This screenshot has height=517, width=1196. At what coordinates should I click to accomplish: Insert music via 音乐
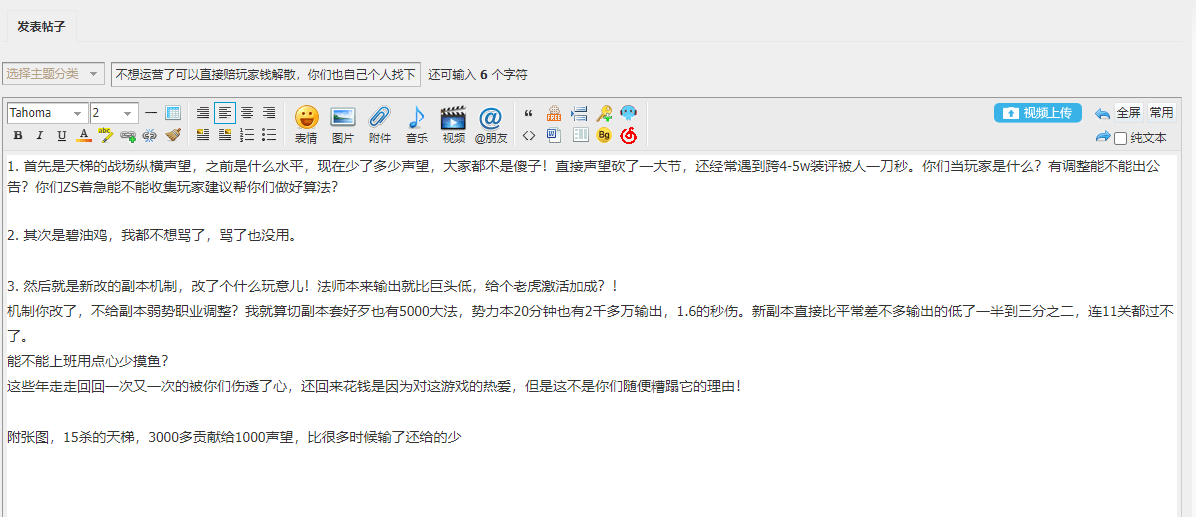[x=416, y=124]
